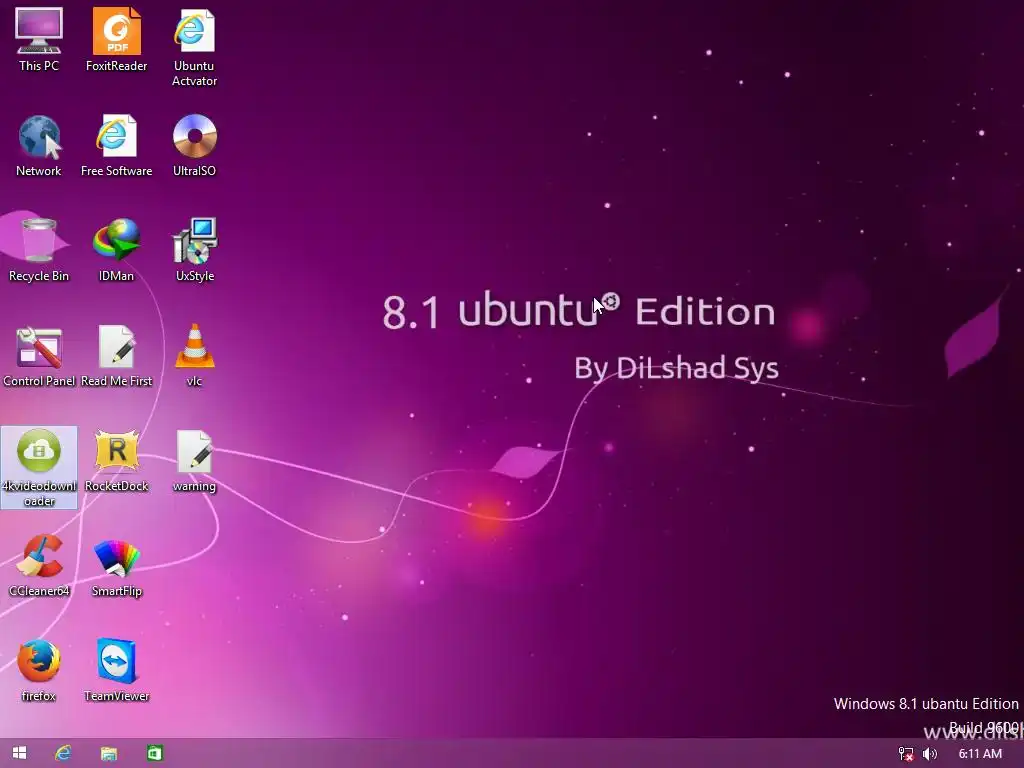1024x768 pixels.
Task: Select the UxStyle installer icon
Action: coord(195,250)
